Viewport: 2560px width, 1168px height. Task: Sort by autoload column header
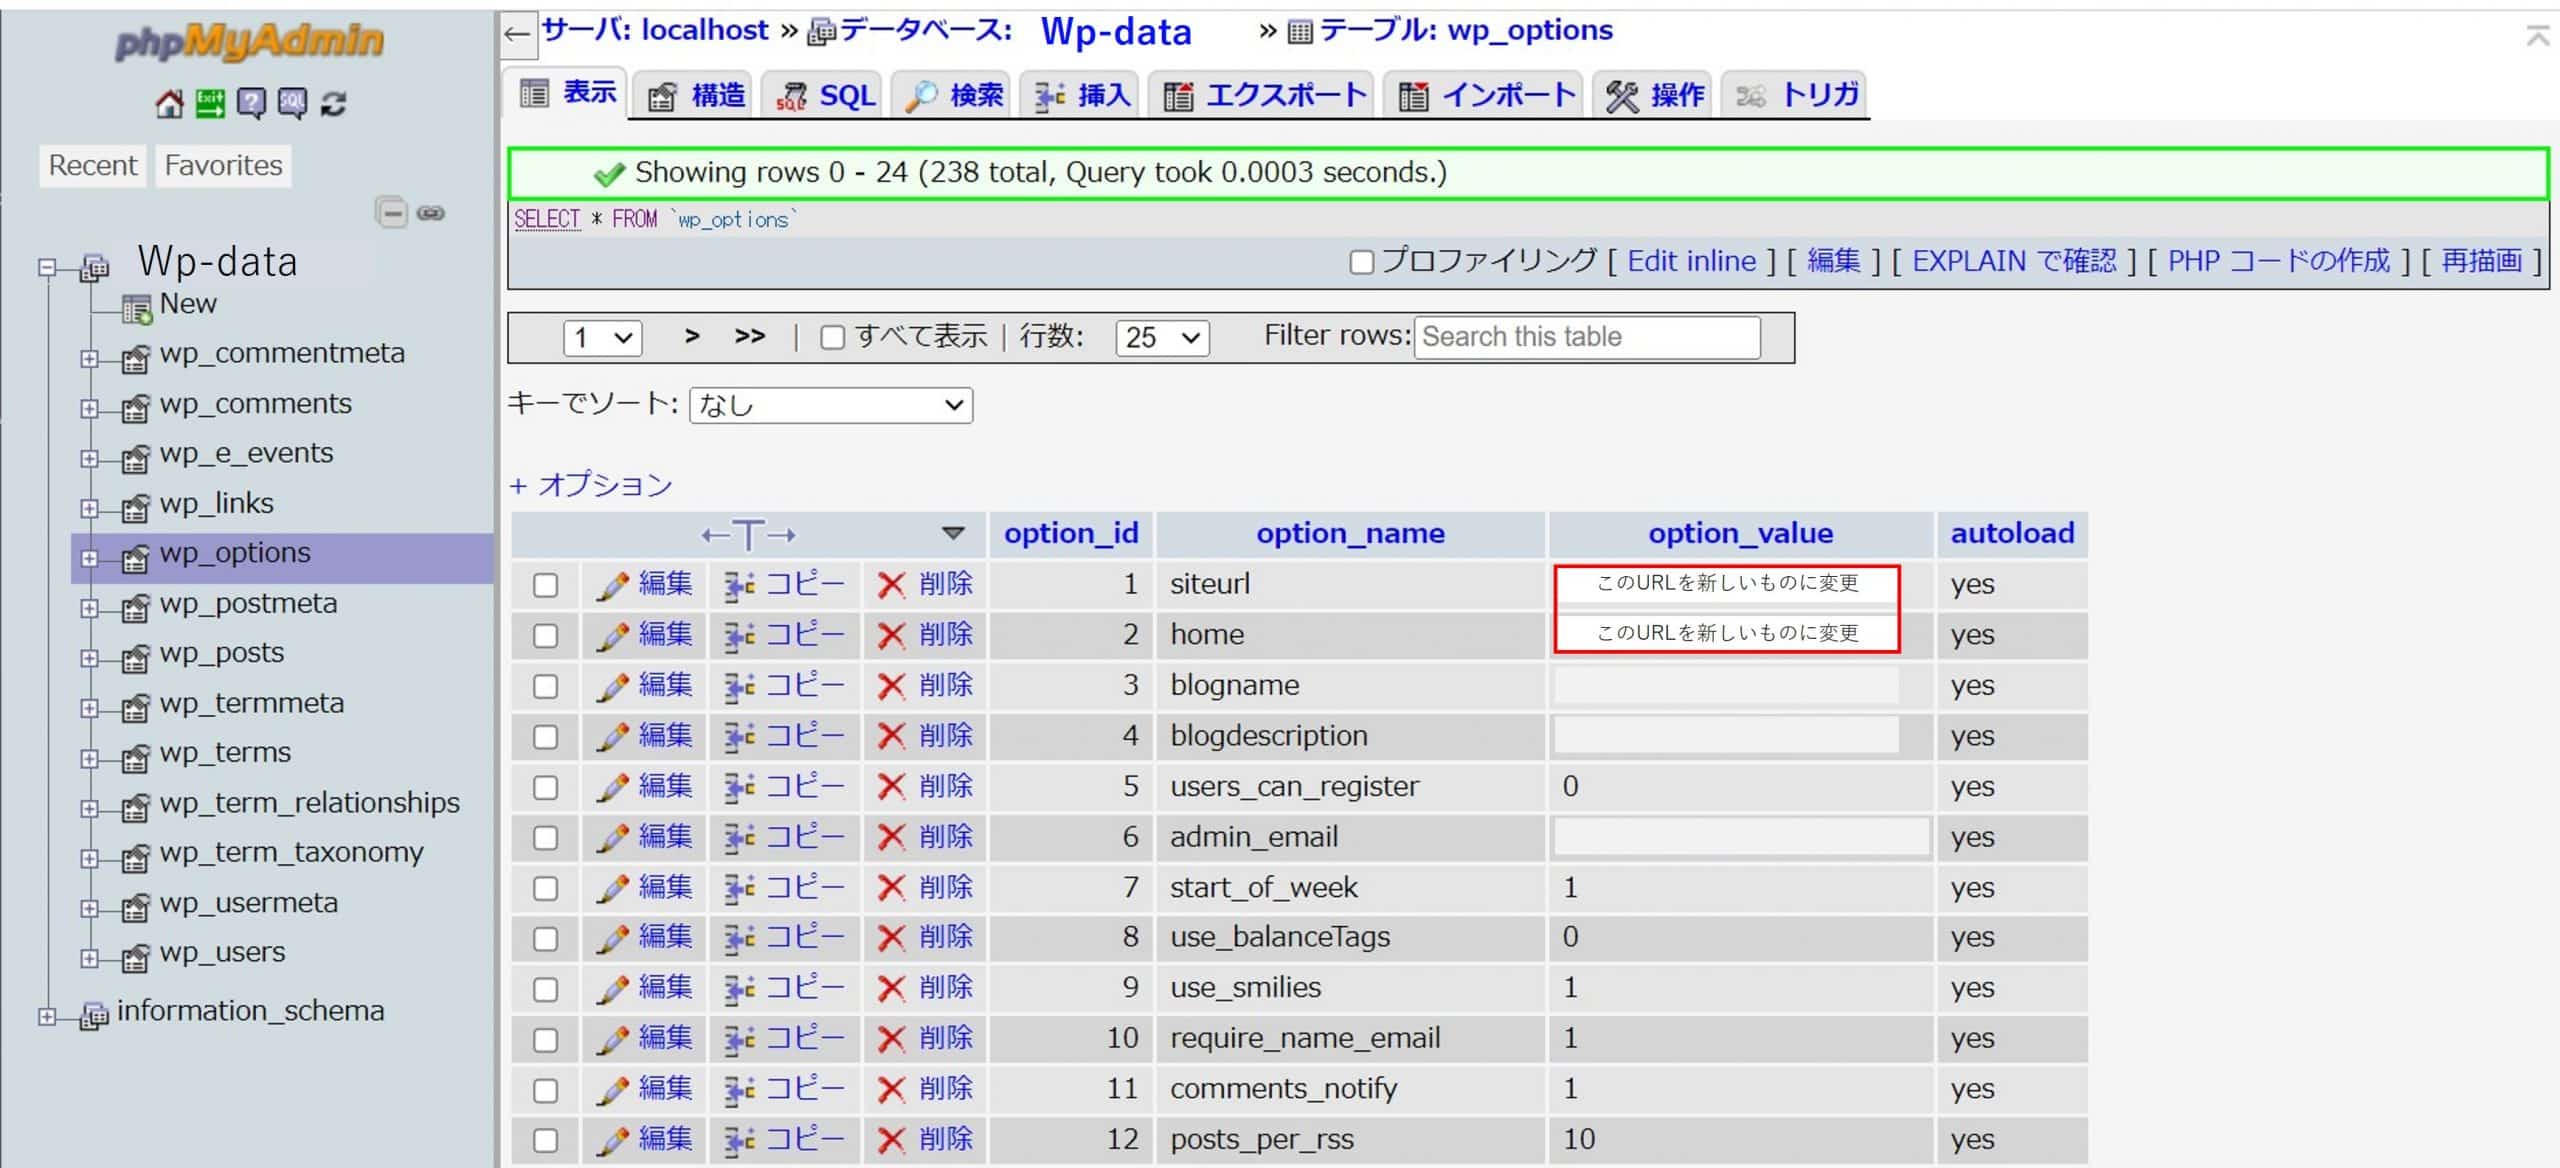click(x=2012, y=534)
